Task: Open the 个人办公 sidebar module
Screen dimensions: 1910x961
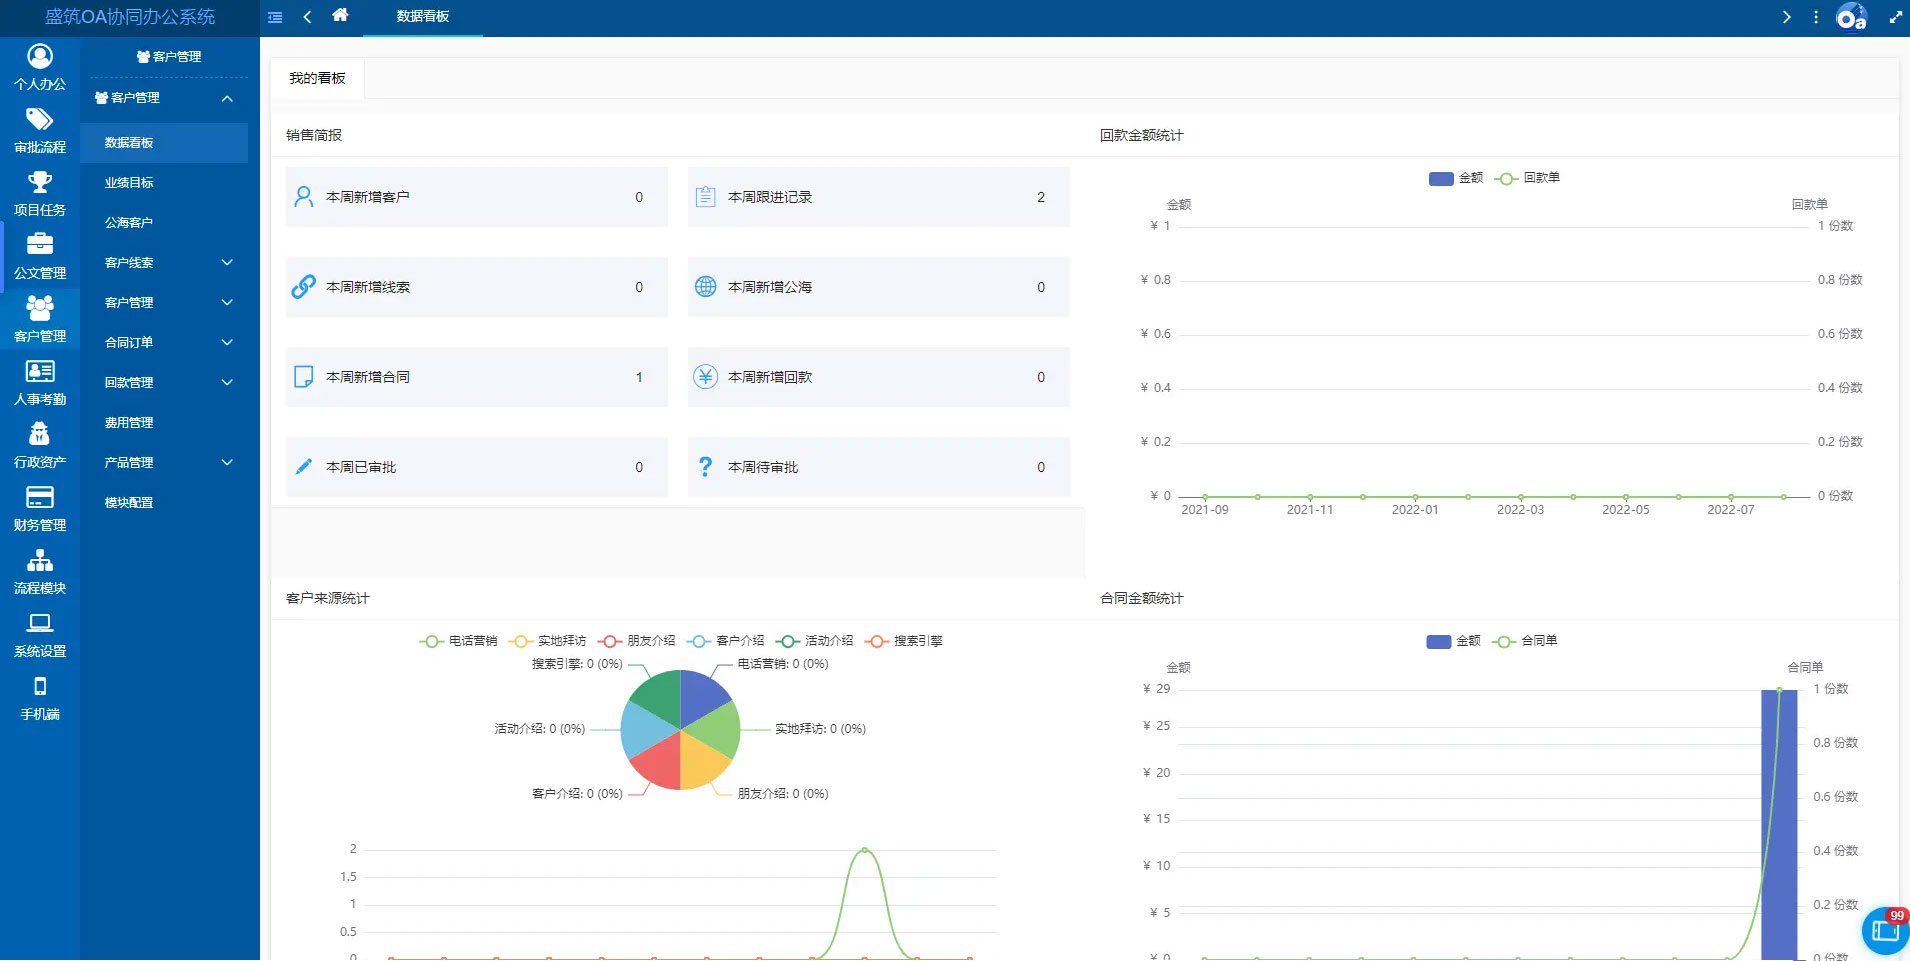Action: (x=40, y=67)
